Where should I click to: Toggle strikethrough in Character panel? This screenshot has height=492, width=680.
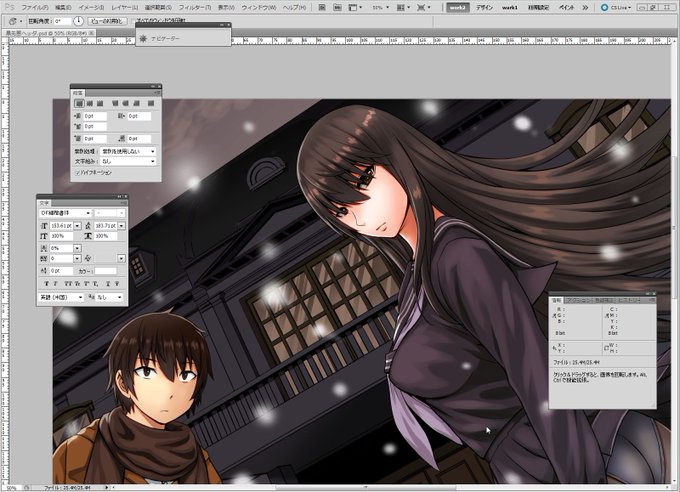coord(117,283)
